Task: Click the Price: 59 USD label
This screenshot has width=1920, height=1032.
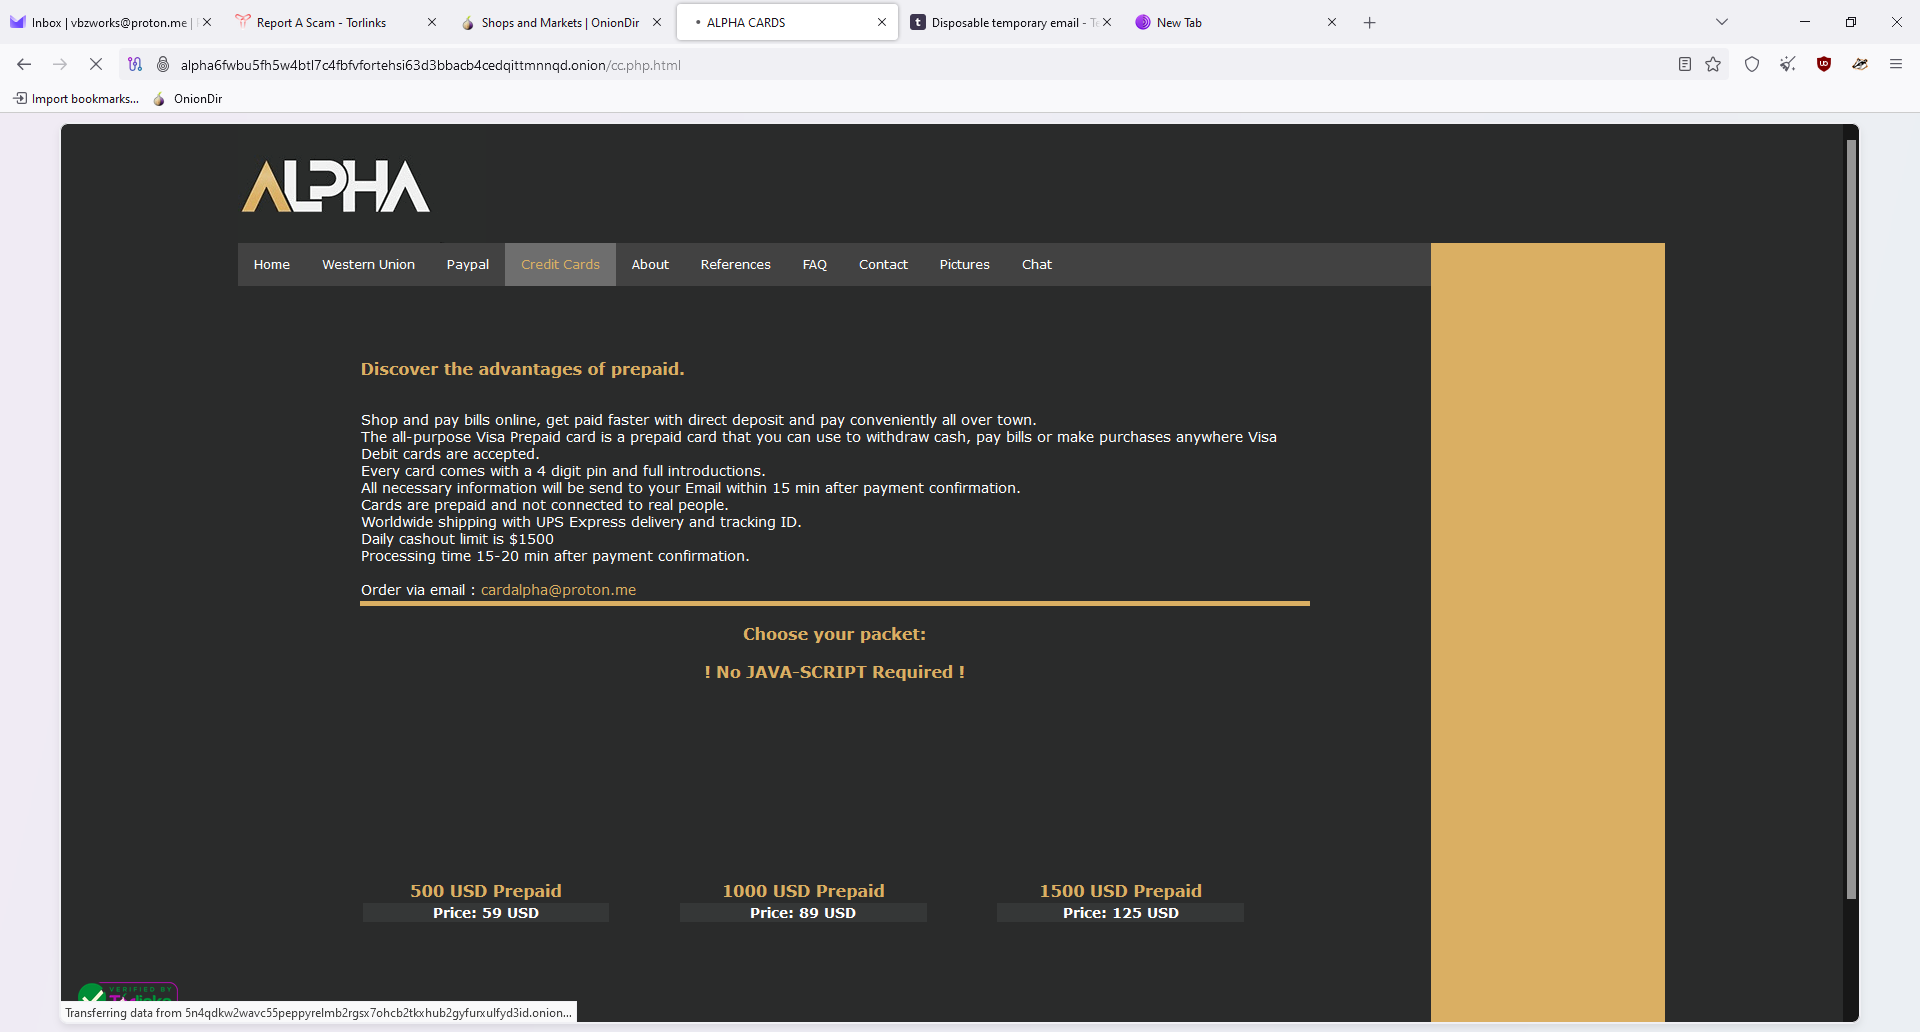Action: (x=486, y=913)
